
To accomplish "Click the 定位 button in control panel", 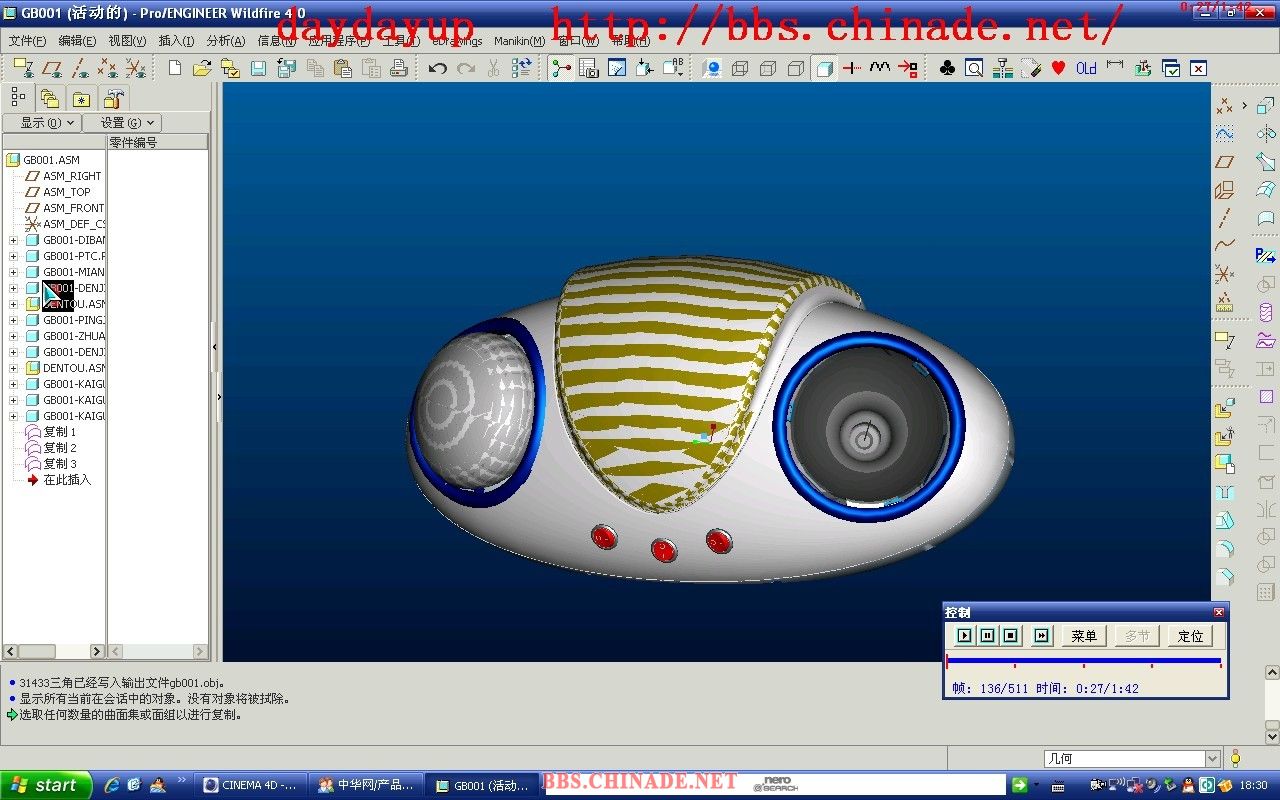I will coord(1190,636).
